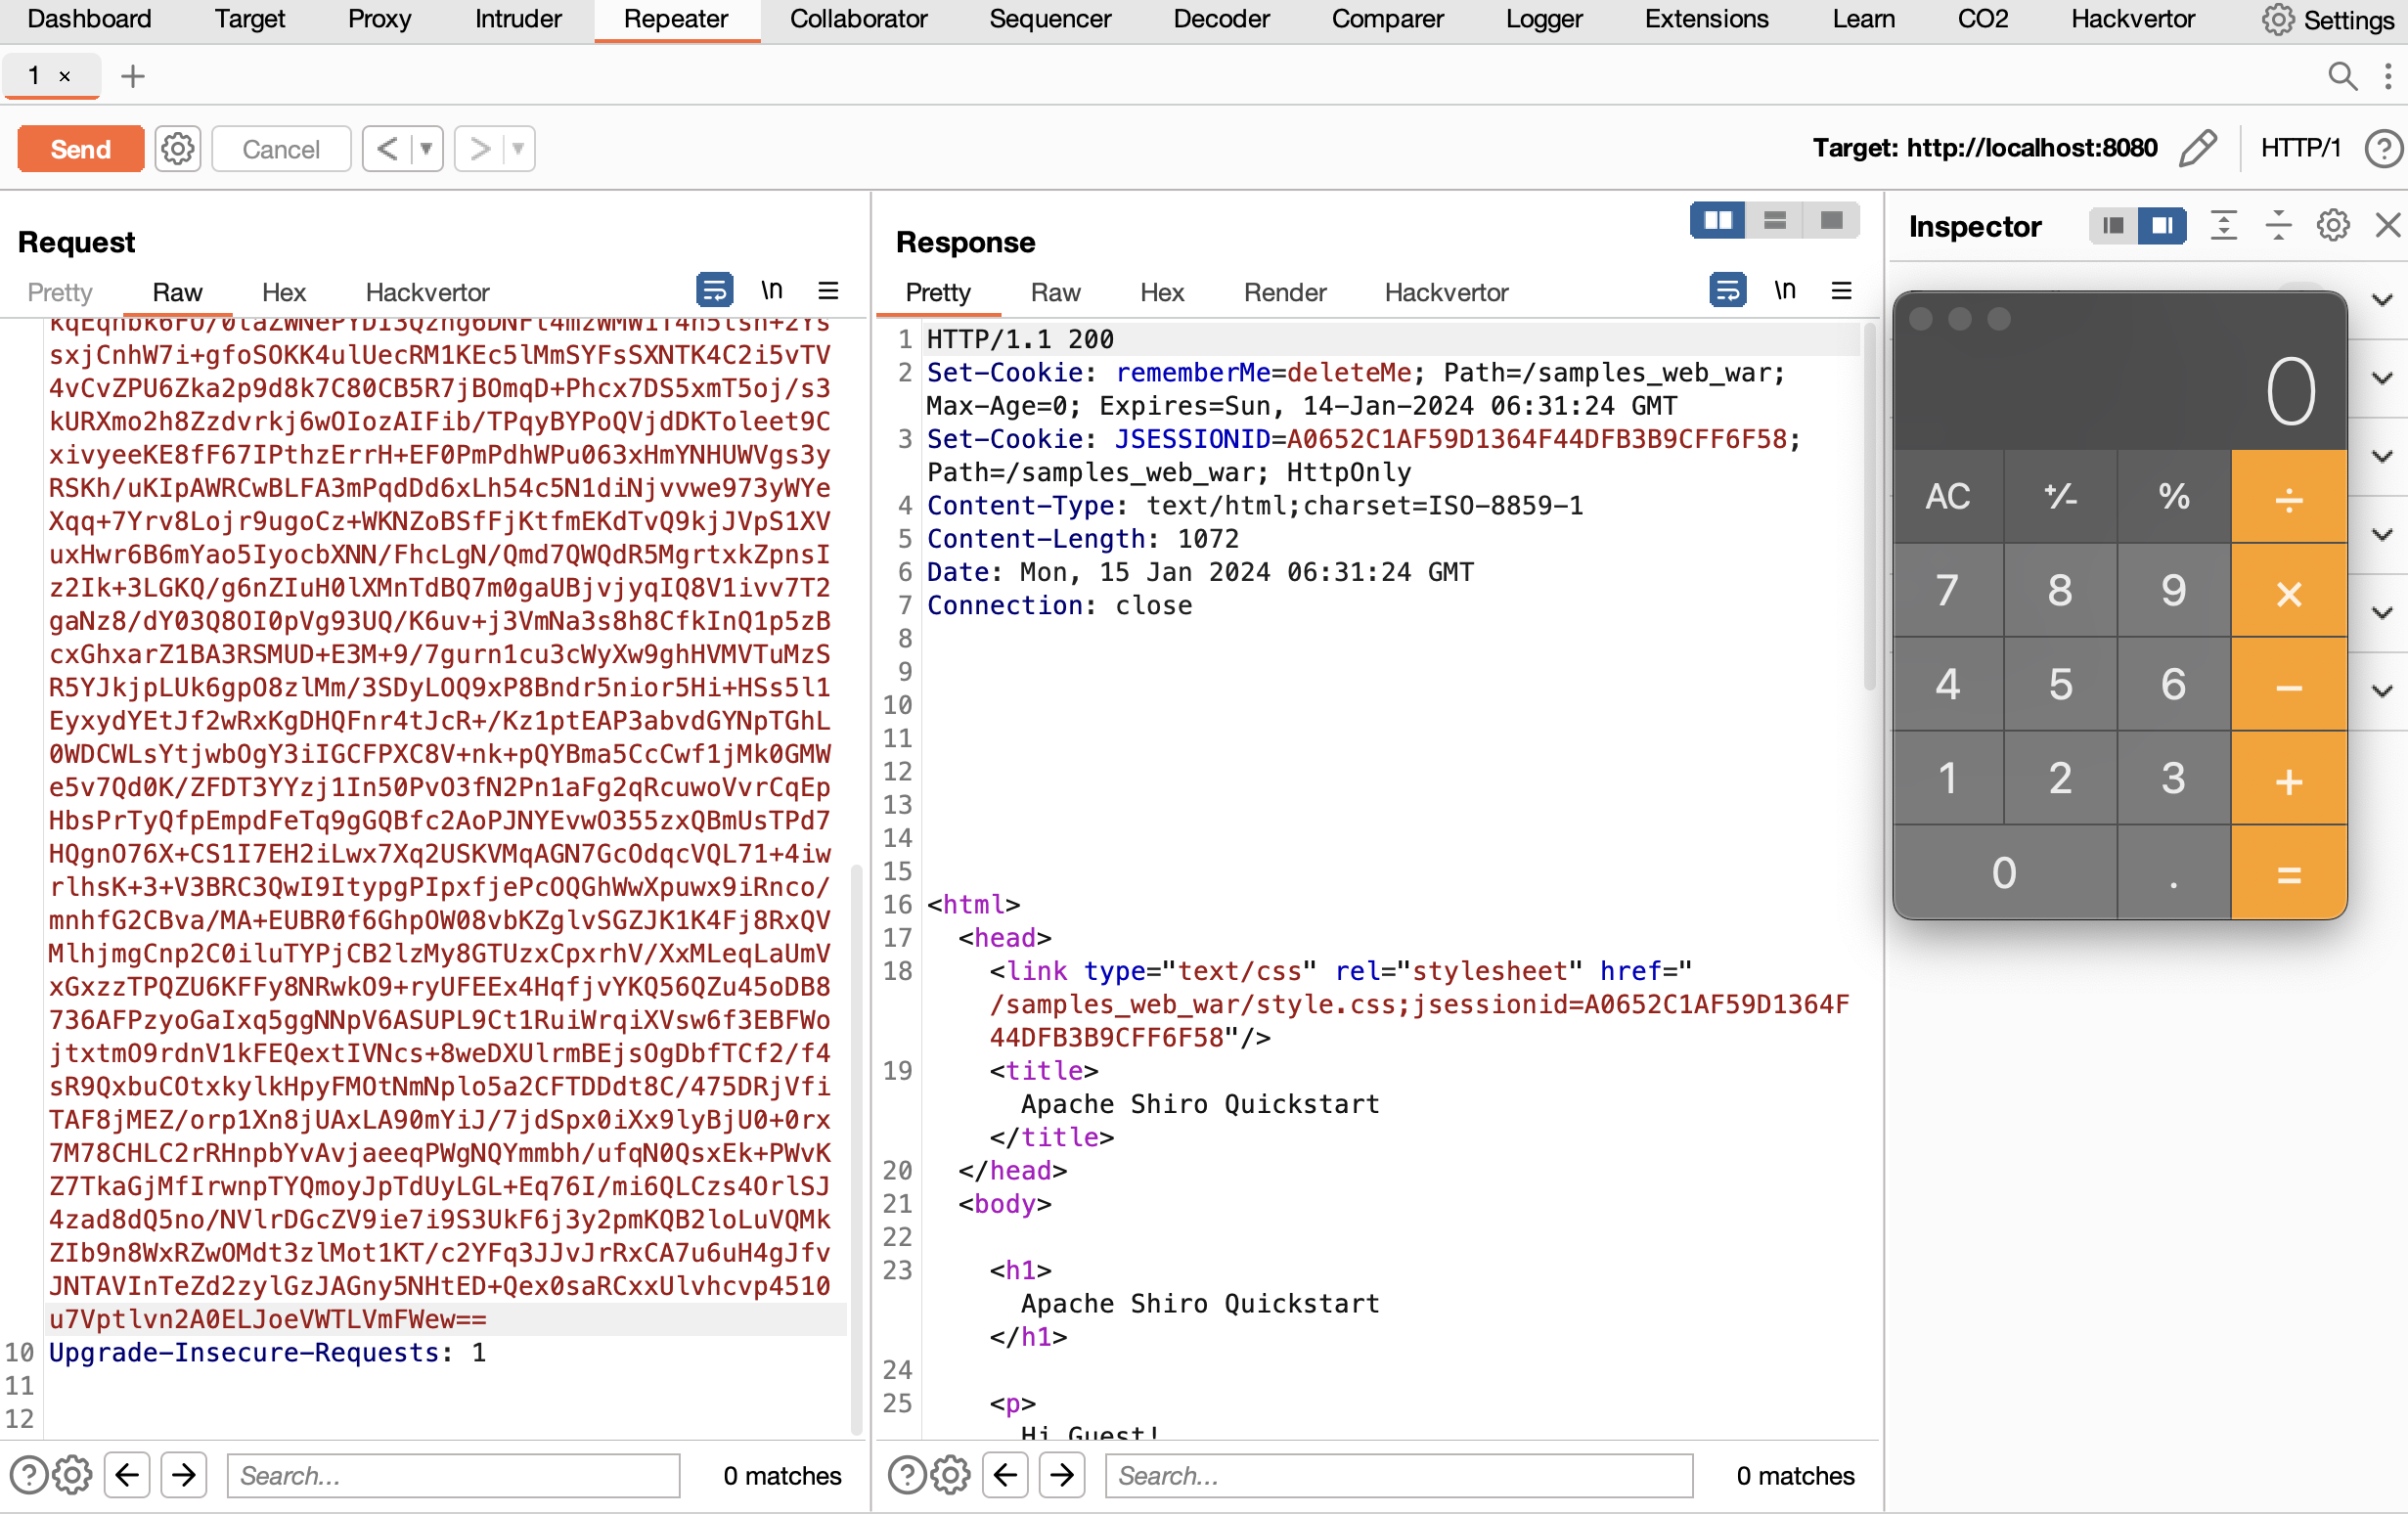
Task: Expand all Inspector sections icon
Action: pos(2224,226)
